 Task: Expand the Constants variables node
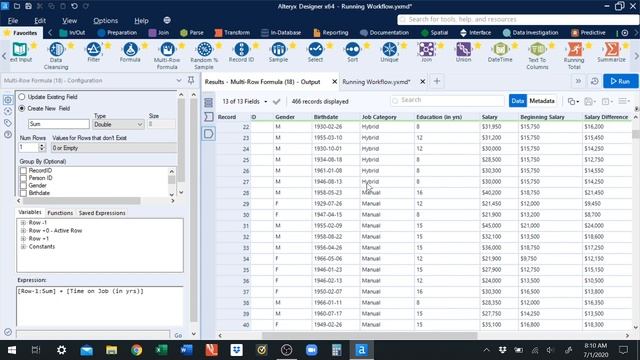[23, 247]
